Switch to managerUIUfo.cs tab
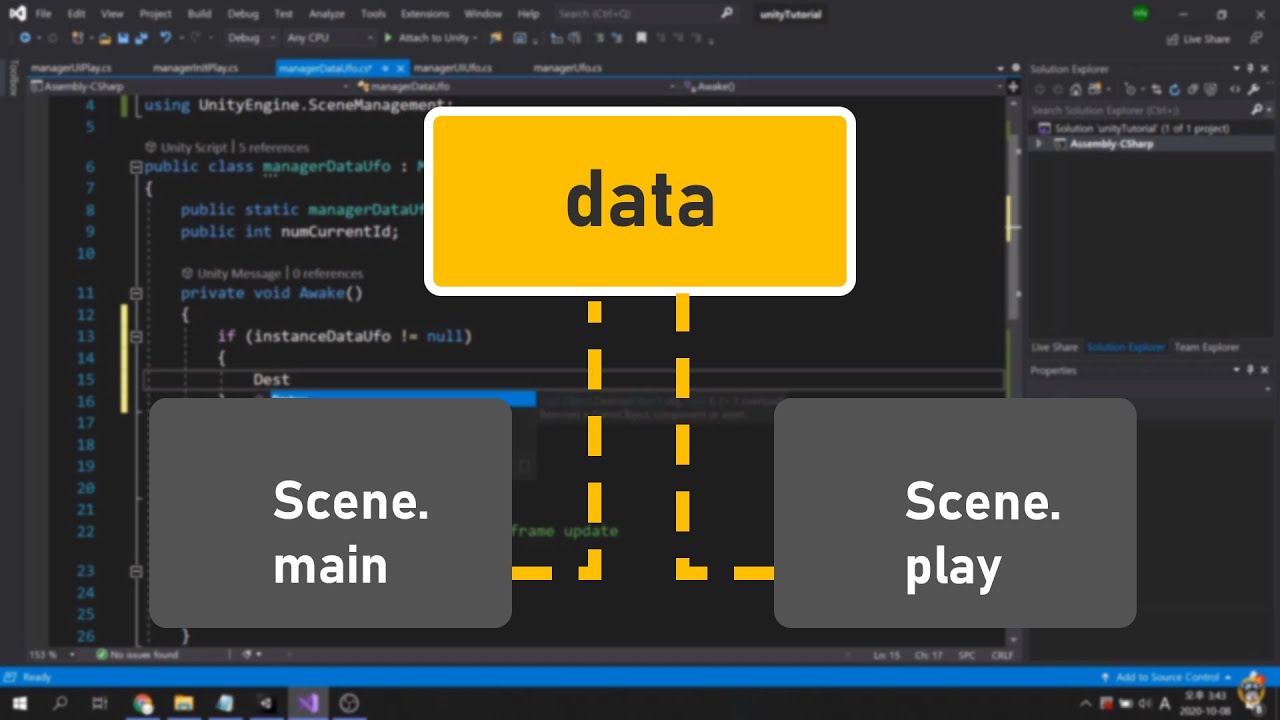Viewport: 1280px width, 720px height. click(x=452, y=68)
